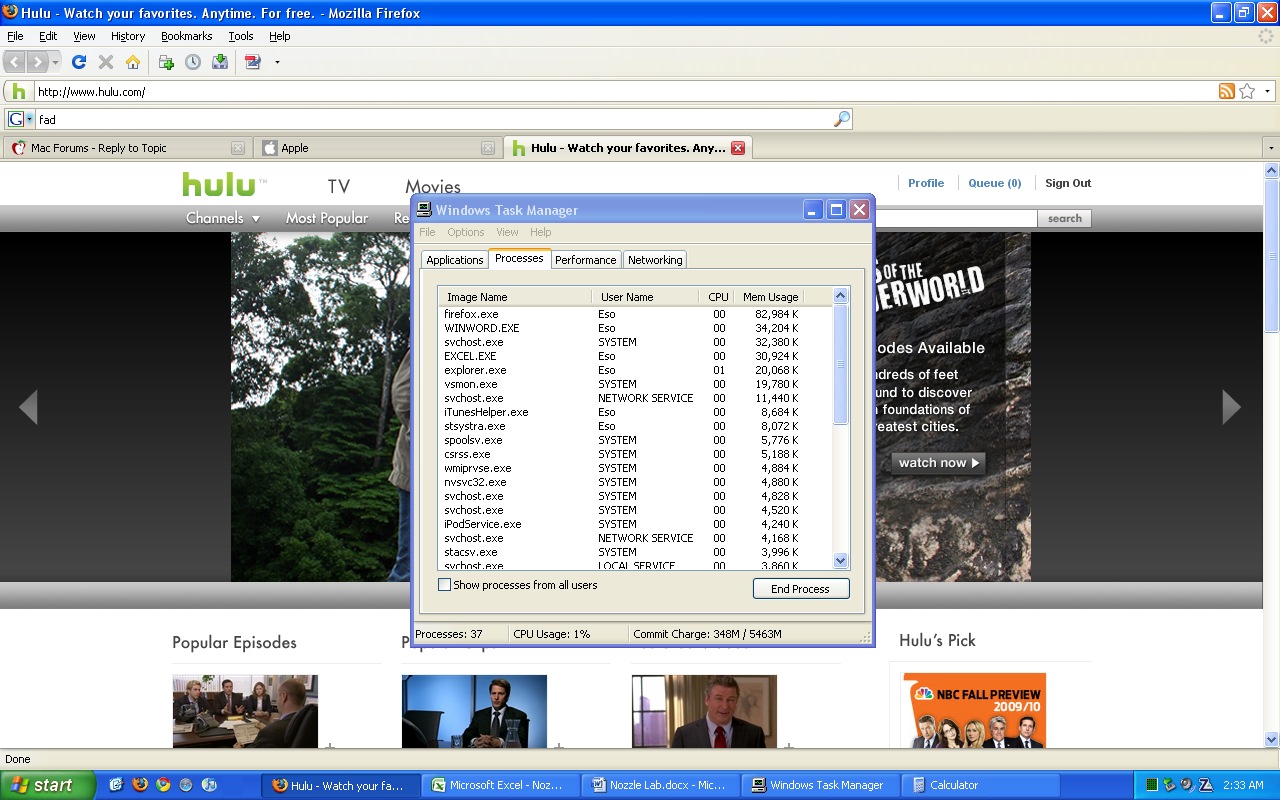The width and height of the screenshot is (1280, 800).
Task: Launch Firefox from Quick Launch
Action: (140, 785)
